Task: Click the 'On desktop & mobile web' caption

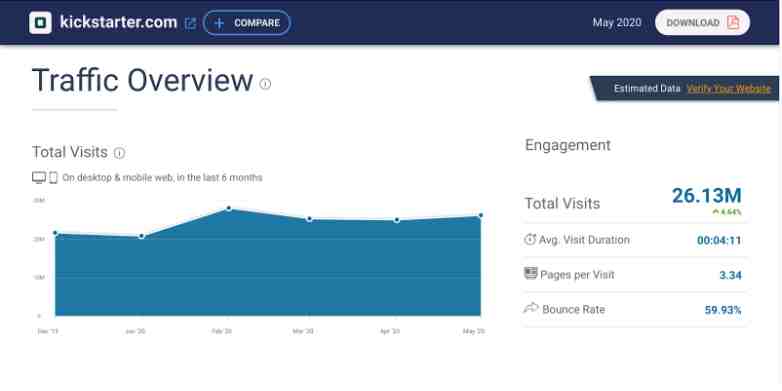Action: coord(162,178)
